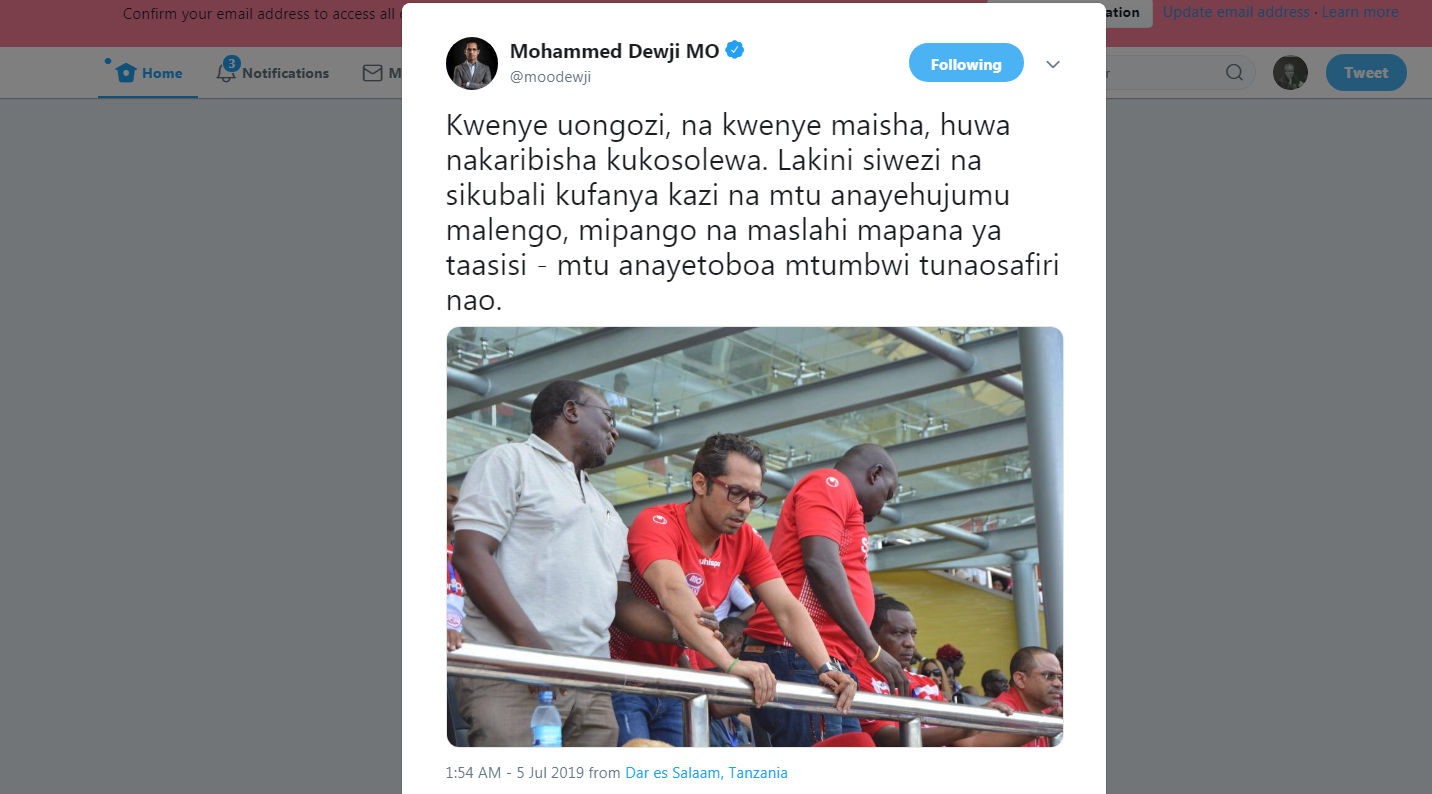Click the Home birdhouse icon
Image resolution: width=1432 pixels, height=794 pixels.
coord(125,73)
